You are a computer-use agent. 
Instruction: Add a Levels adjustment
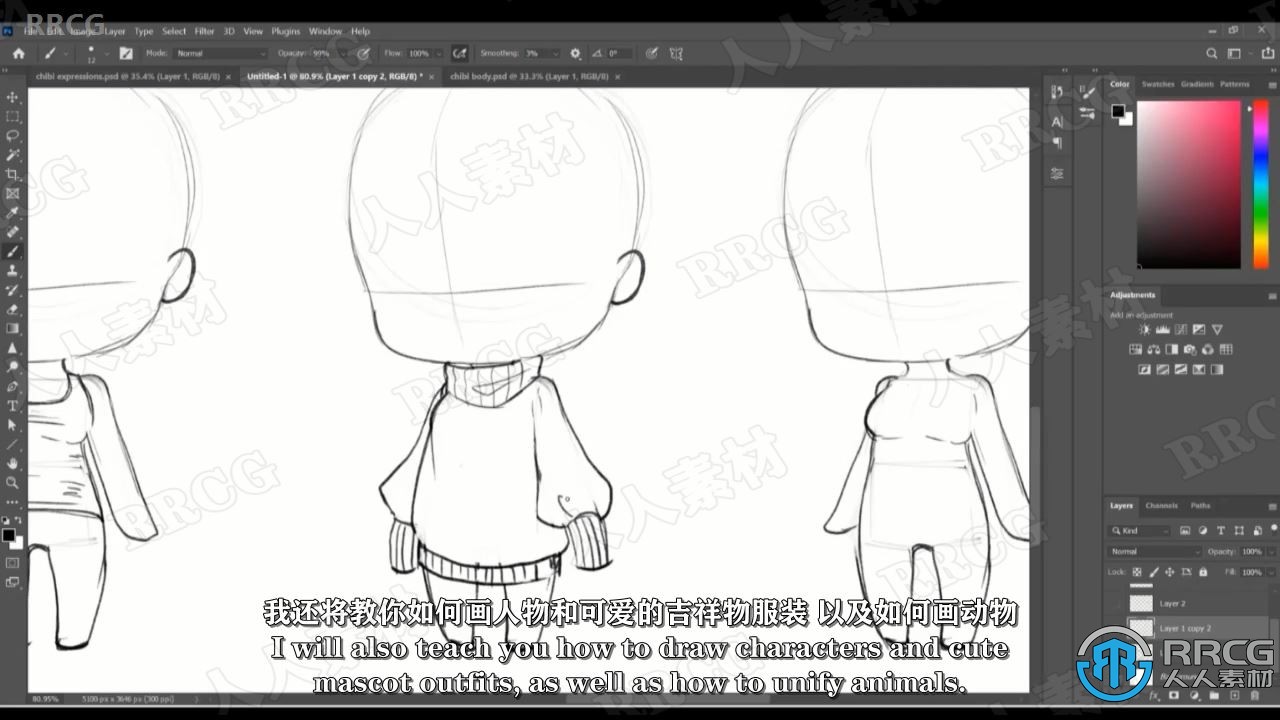(1163, 329)
